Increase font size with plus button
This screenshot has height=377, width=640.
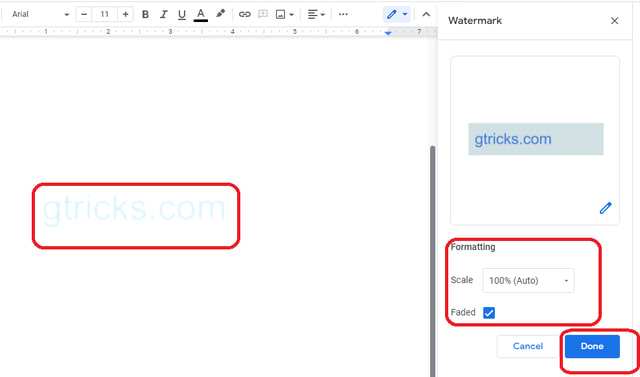click(125, 15)
